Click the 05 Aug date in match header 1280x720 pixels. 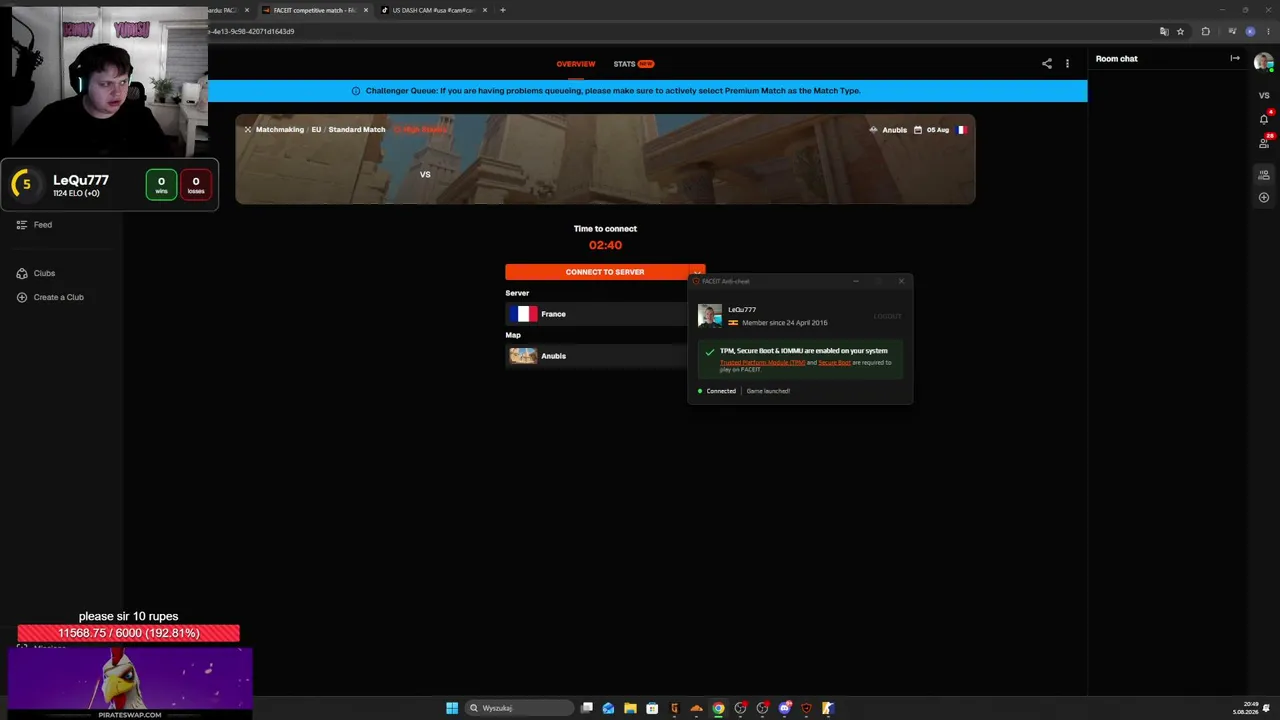[x=937, y=130]
